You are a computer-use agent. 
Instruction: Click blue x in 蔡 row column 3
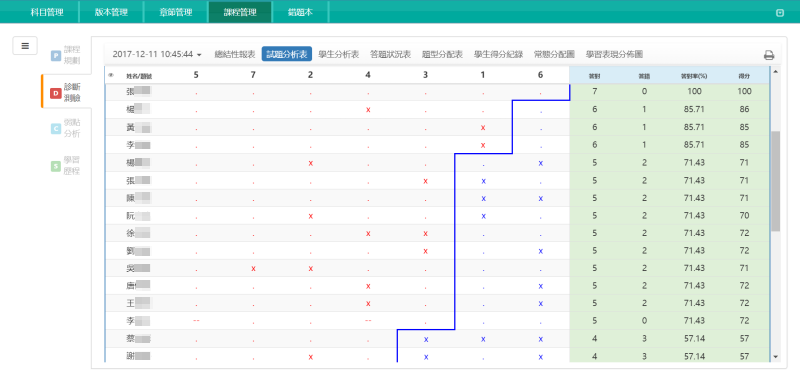click(x=426, y=339)
